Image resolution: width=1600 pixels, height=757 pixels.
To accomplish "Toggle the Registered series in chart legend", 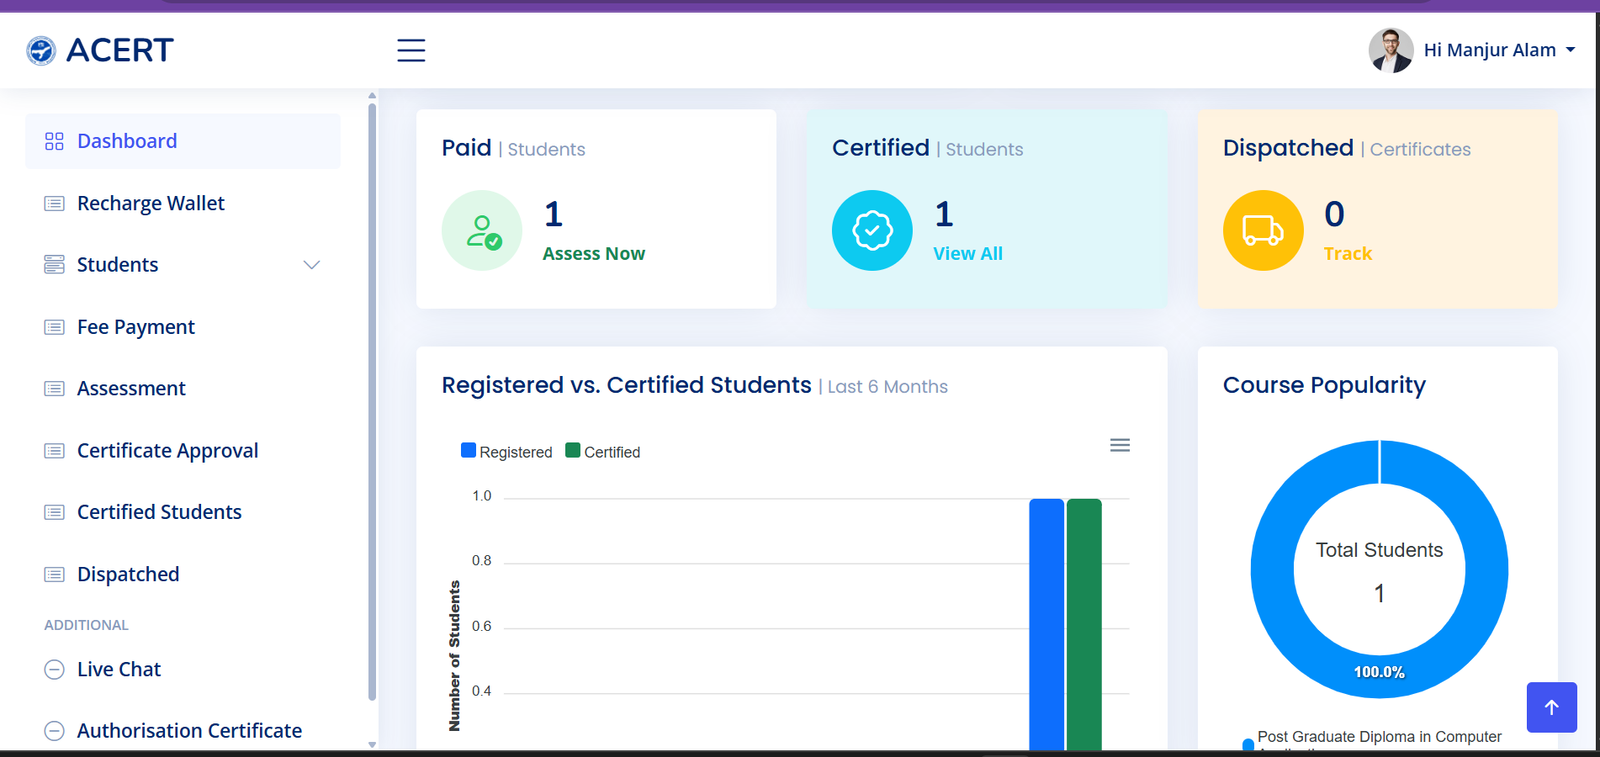I will (507, 452).
